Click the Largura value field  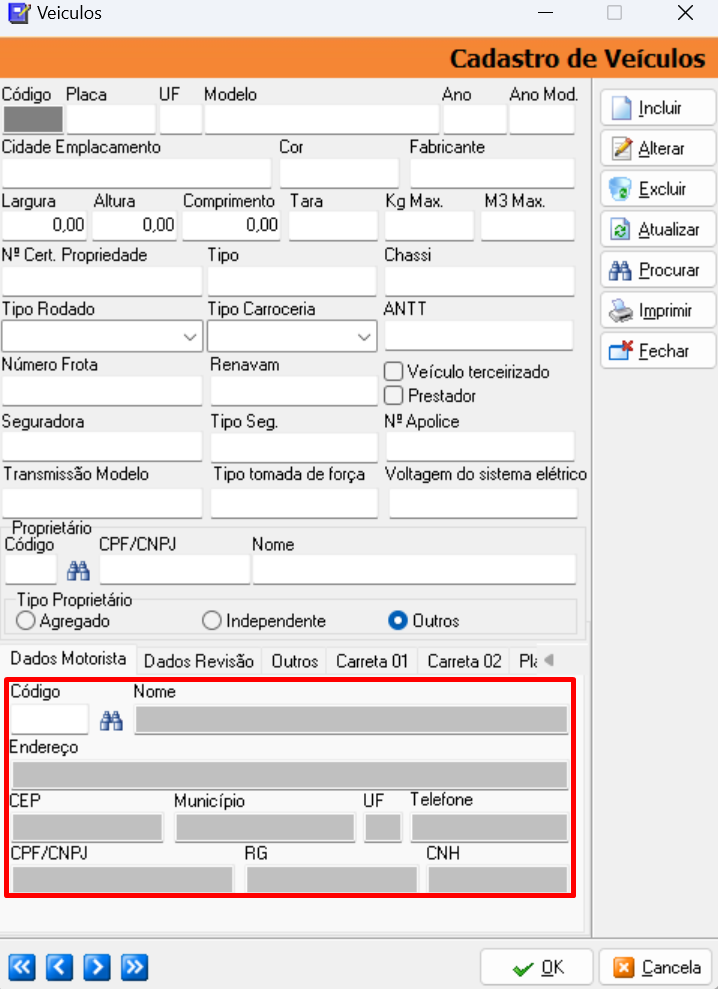(45, 226)
